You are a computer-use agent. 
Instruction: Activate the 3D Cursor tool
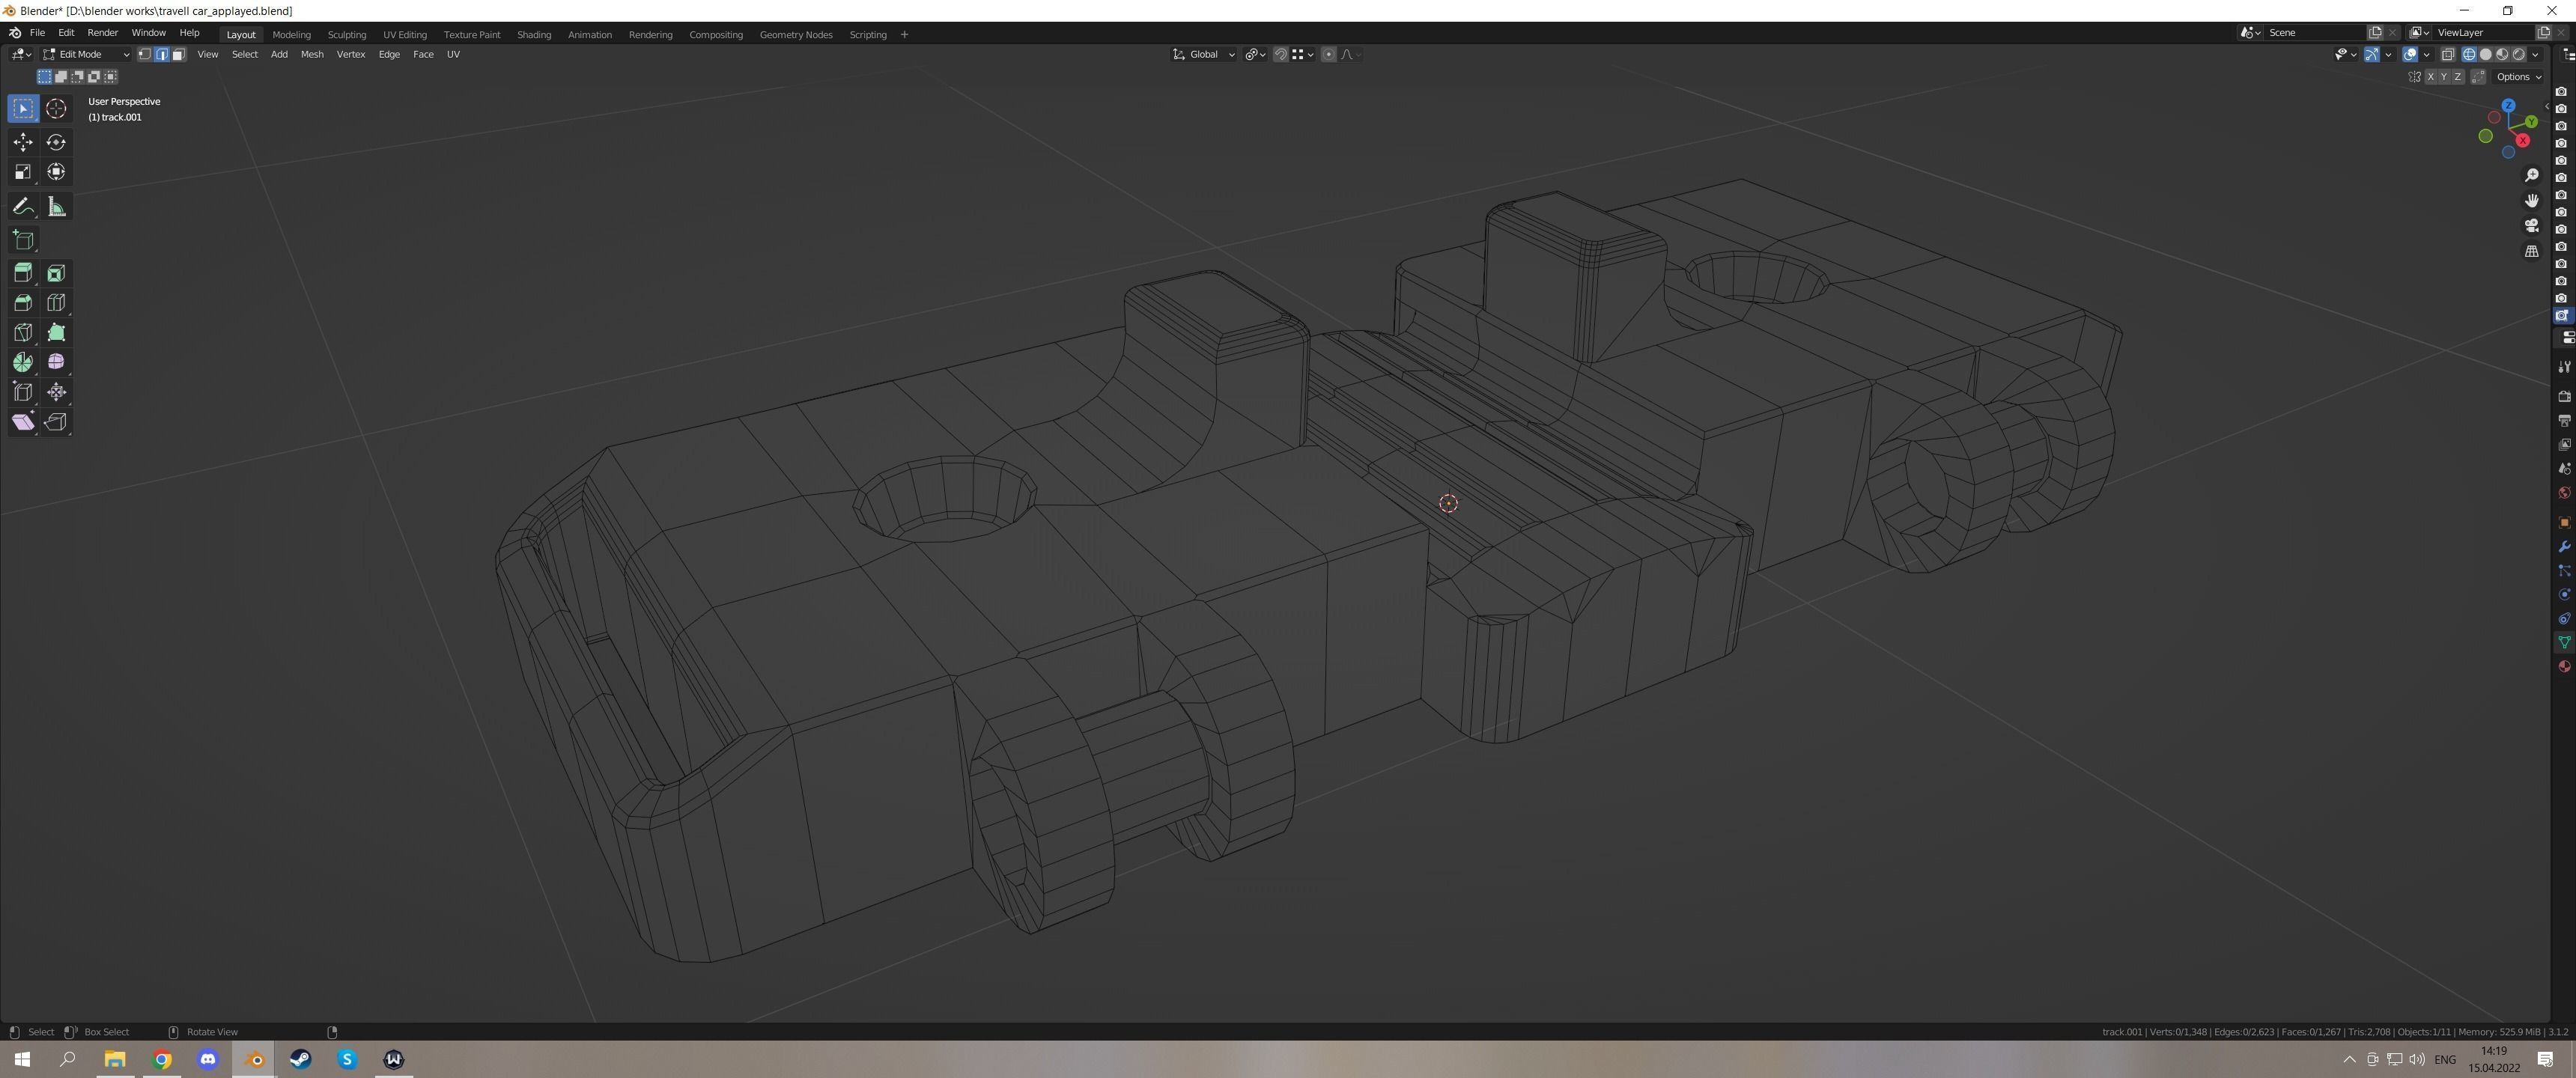[56, 108]
